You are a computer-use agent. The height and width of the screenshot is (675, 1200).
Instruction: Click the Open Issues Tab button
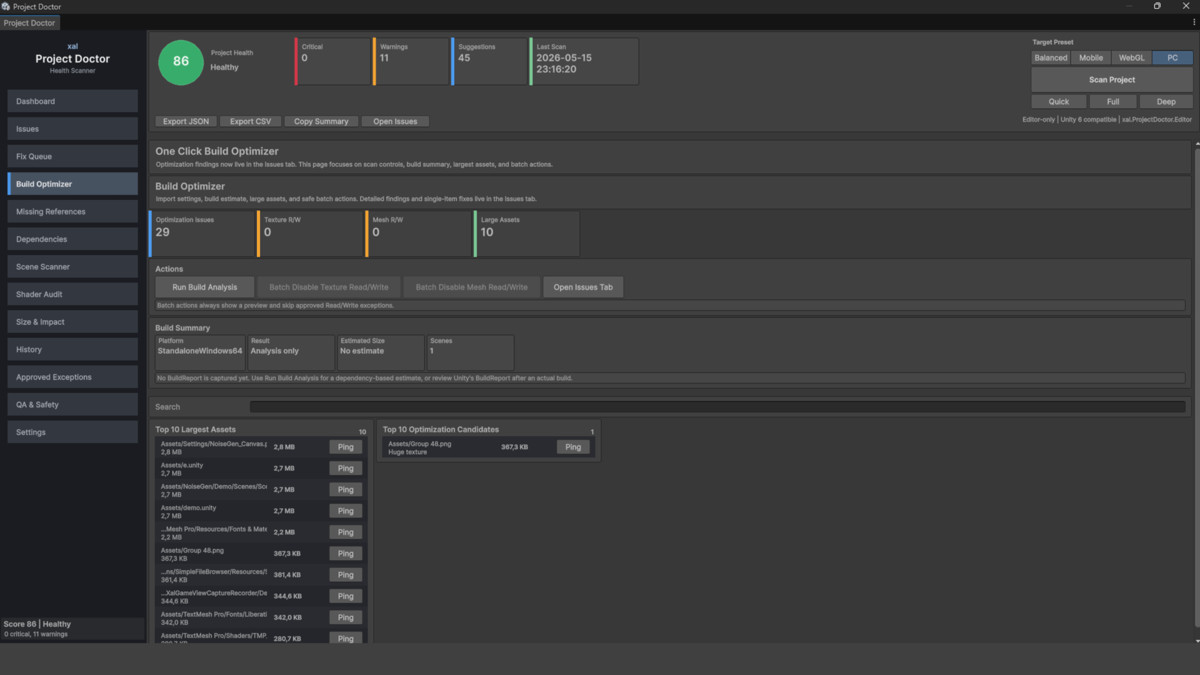[x=583, y=287]
